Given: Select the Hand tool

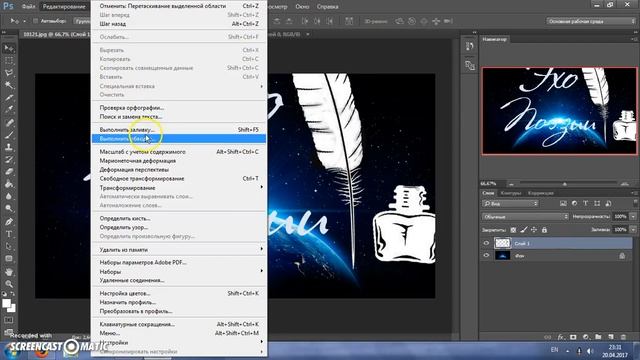Looking at the screenshot, I should coord(9,272).
